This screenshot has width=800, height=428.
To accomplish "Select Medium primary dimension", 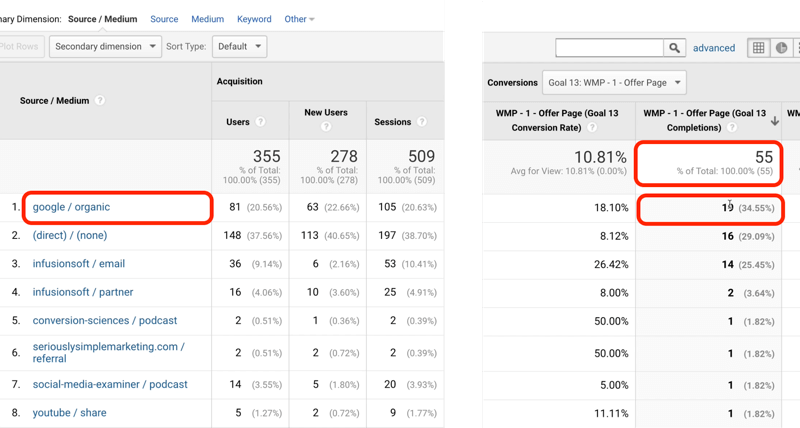I will point(207,19).
